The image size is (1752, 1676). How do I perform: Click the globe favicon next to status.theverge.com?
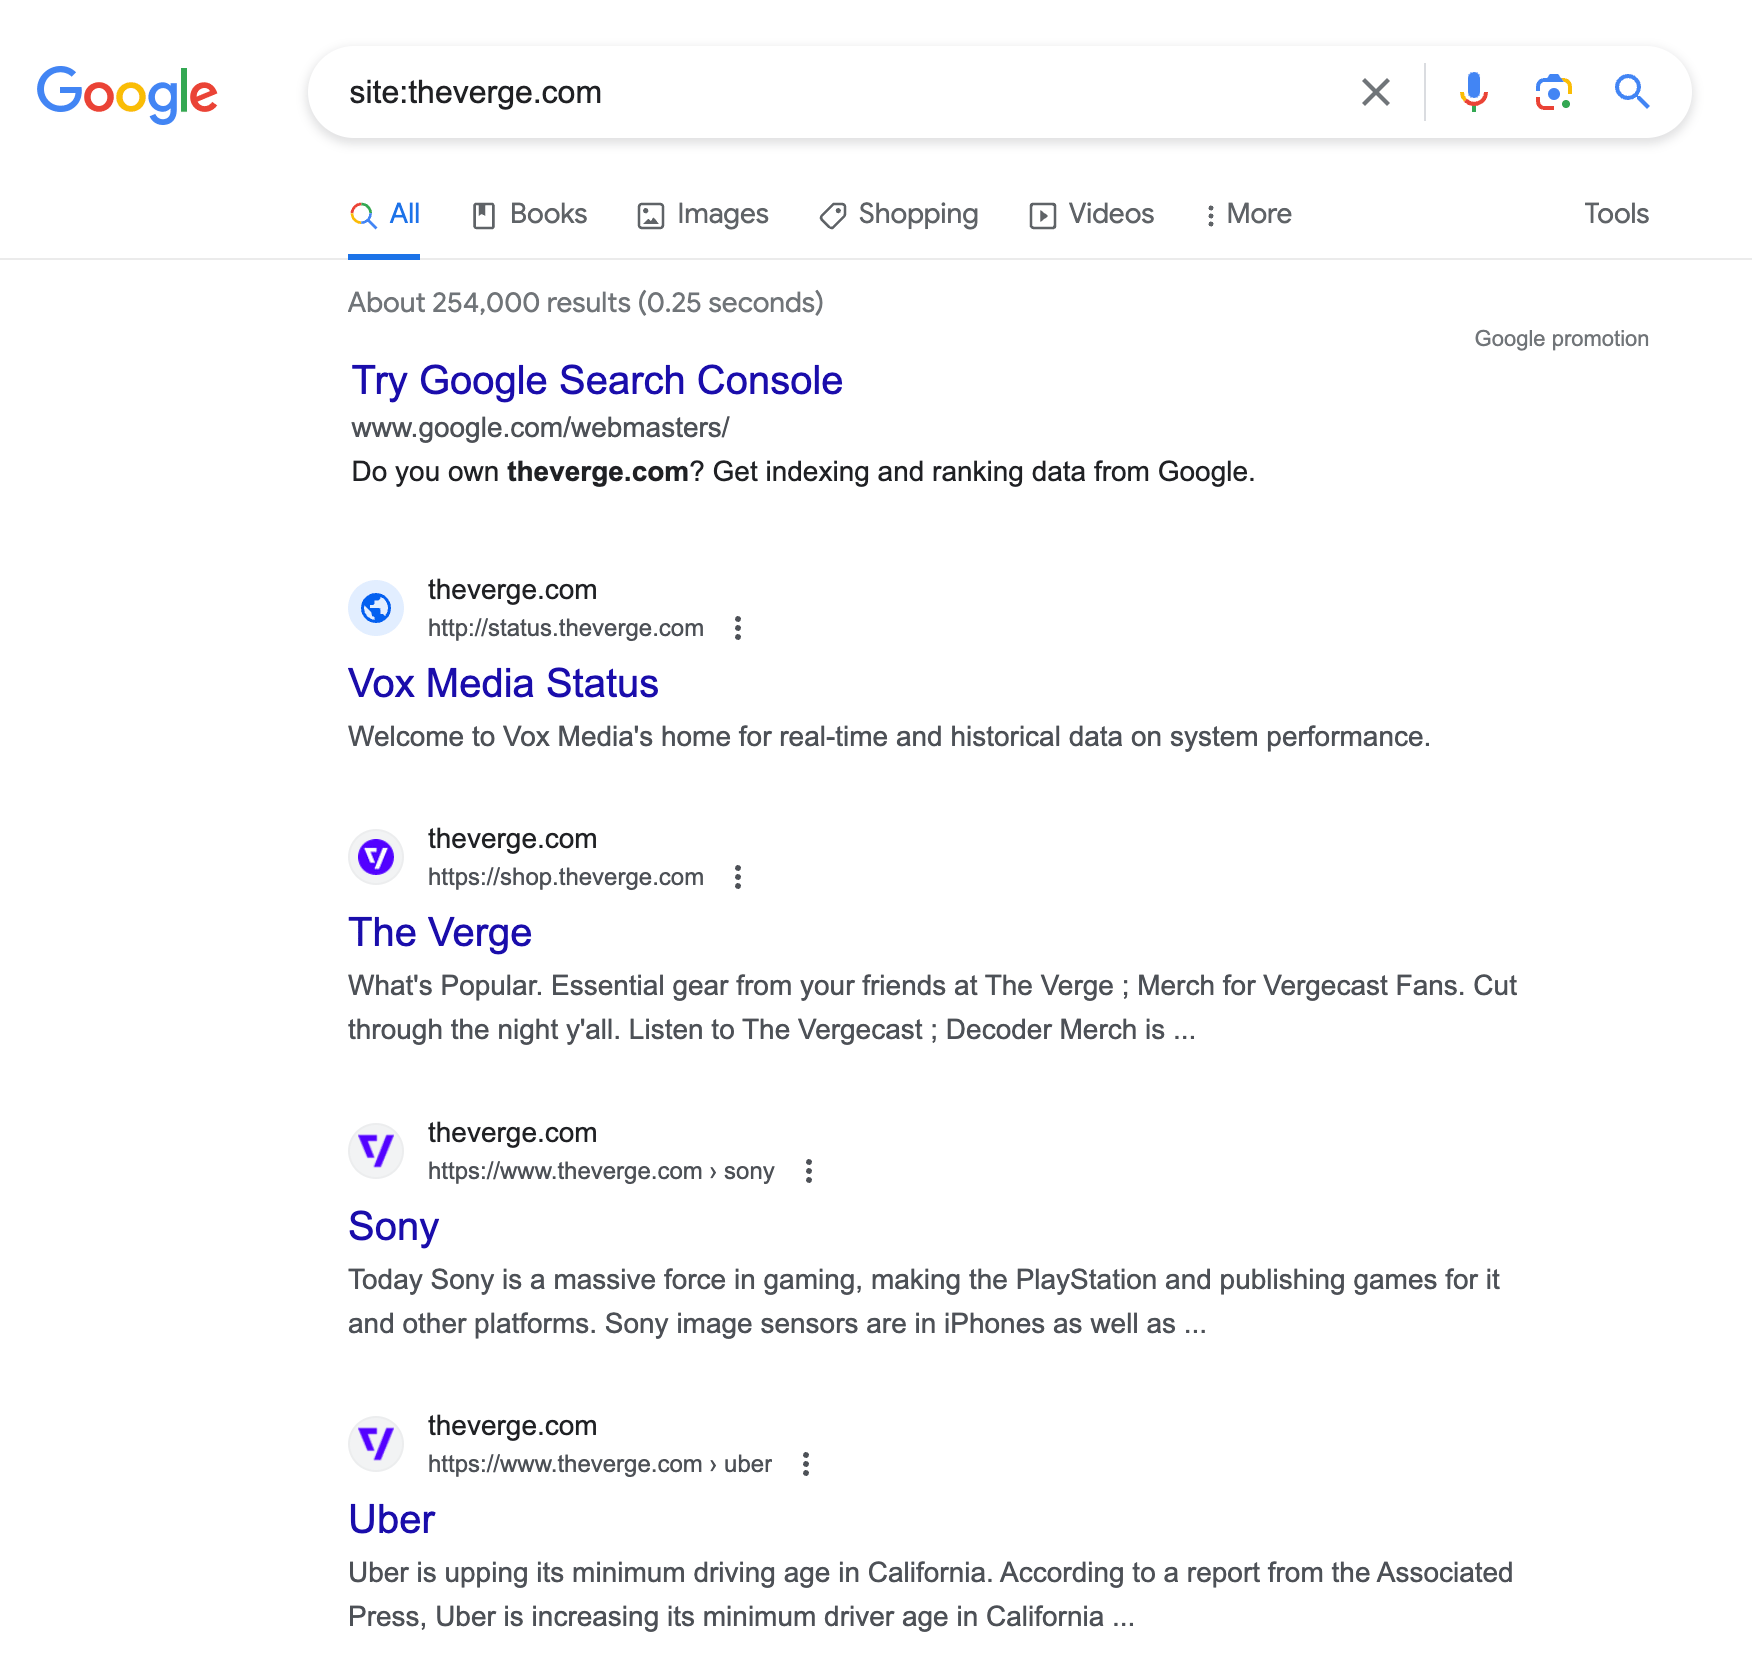coord(375,608)
